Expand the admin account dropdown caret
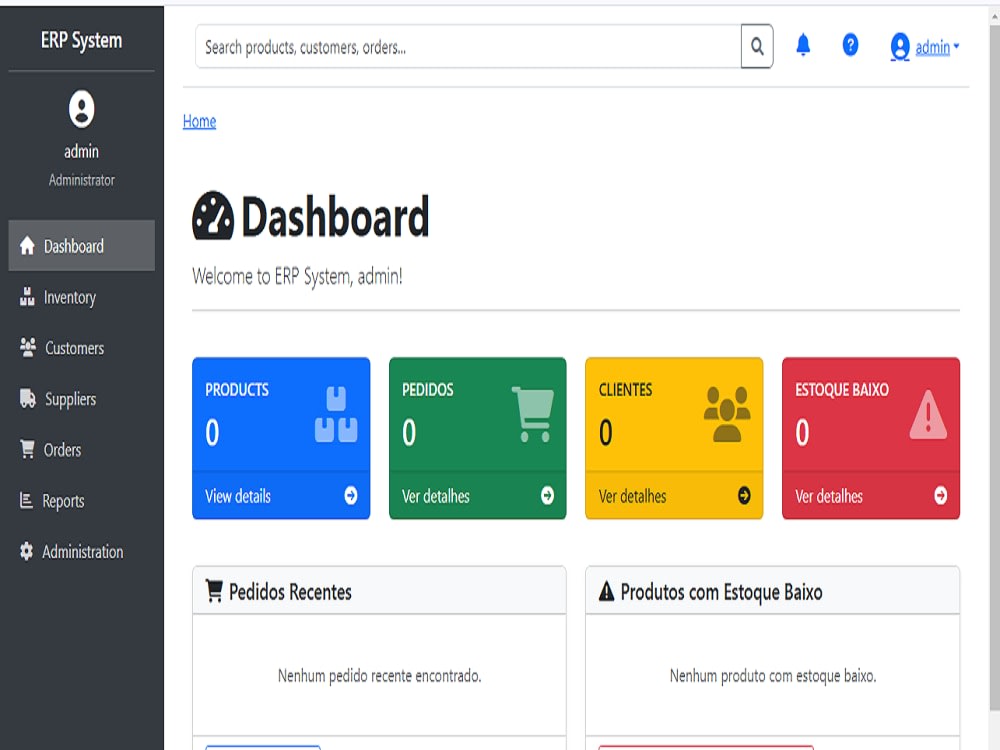This screenshot has height=750, width=1000. [956, 47]
